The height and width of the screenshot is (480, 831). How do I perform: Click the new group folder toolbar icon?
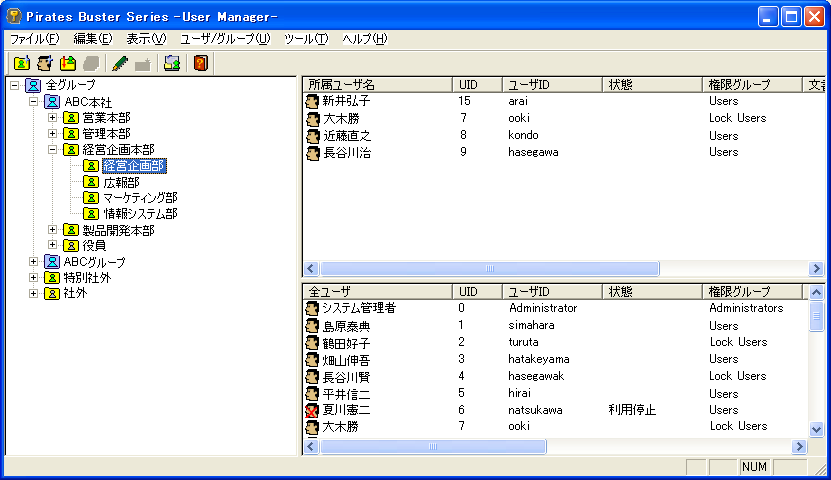[x=22, y=63]
